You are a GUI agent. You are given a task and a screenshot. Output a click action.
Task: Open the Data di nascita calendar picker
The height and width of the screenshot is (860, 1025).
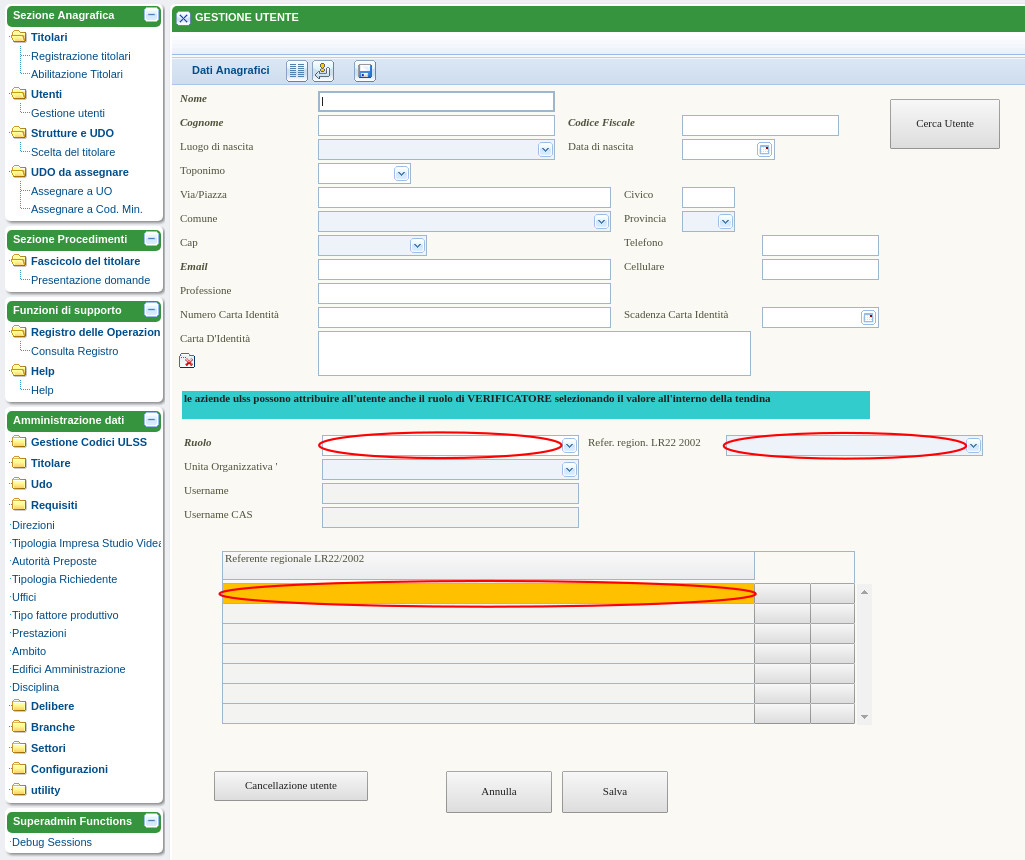(764, 150)
